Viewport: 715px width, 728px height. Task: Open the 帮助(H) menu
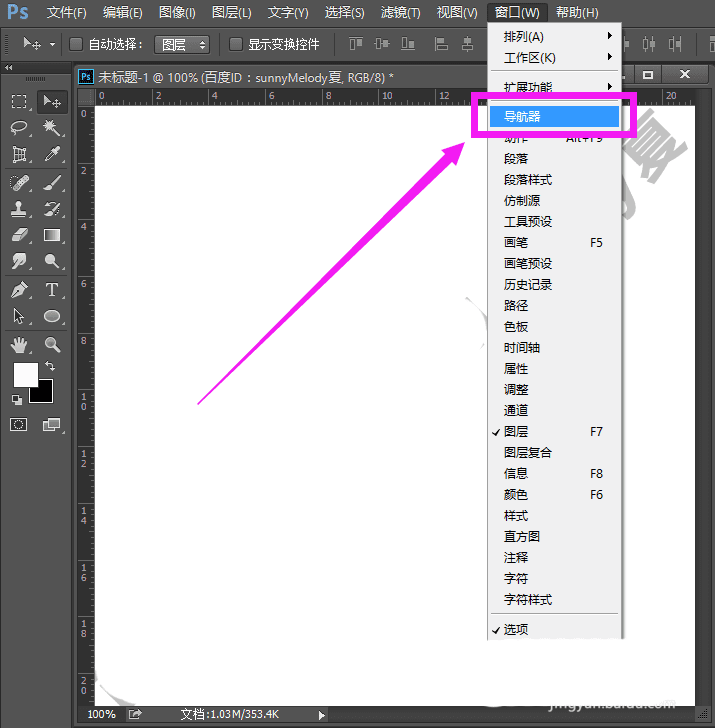577,13
